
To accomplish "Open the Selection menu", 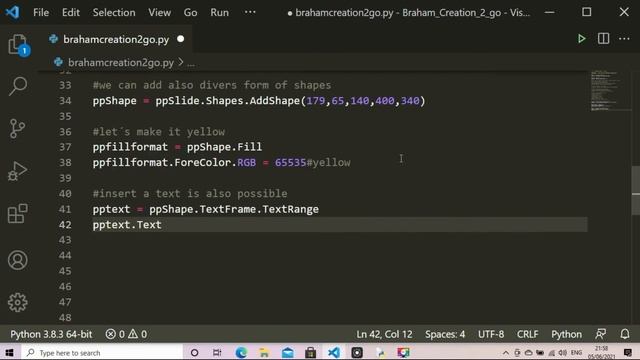I will pyautogui.click(x=114, y=12).
